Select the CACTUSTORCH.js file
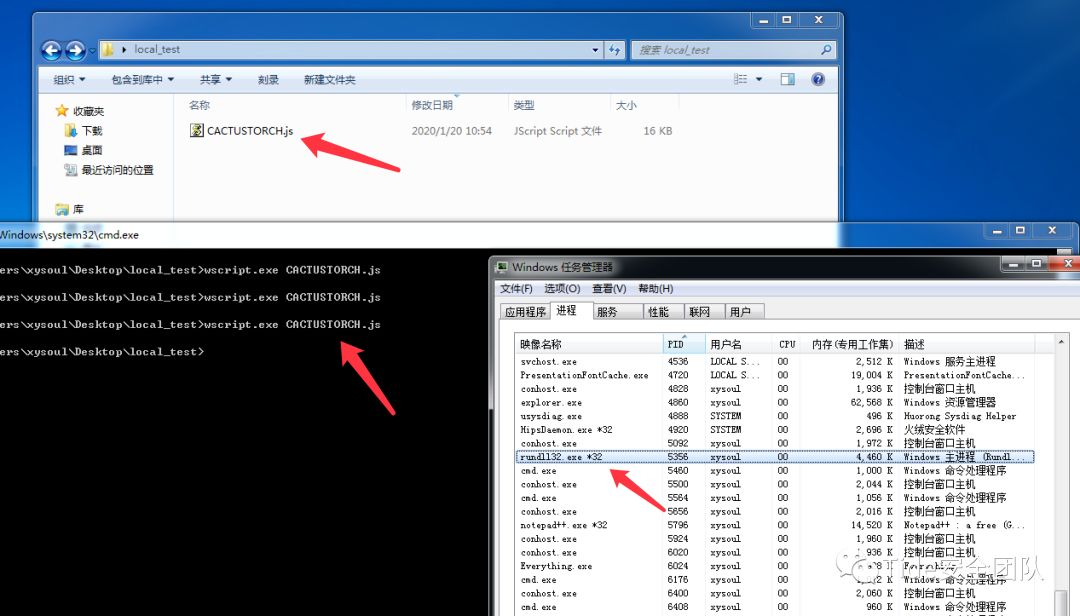The width and height of the screenshot is (1080, 616). (x=242, y=130)
